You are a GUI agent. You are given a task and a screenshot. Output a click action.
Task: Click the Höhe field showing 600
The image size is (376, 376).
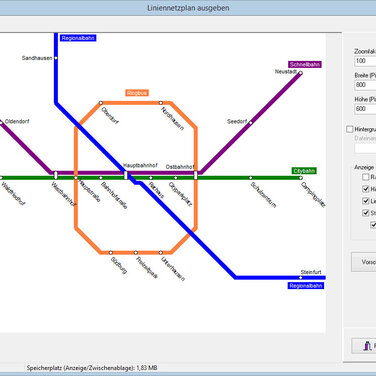[x=365, y=109]
